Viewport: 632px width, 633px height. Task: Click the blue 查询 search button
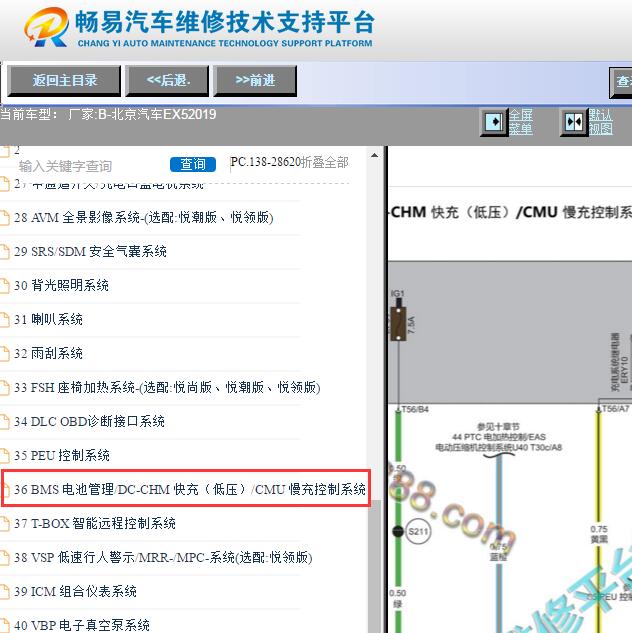193,164
